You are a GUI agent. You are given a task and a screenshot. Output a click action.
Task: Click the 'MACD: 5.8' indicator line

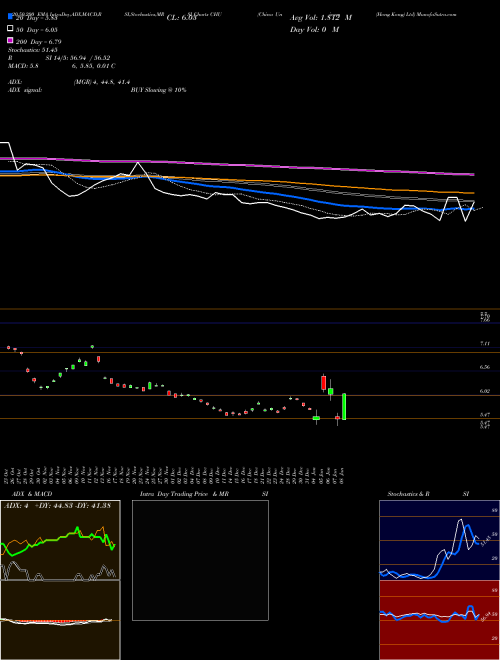23,66
